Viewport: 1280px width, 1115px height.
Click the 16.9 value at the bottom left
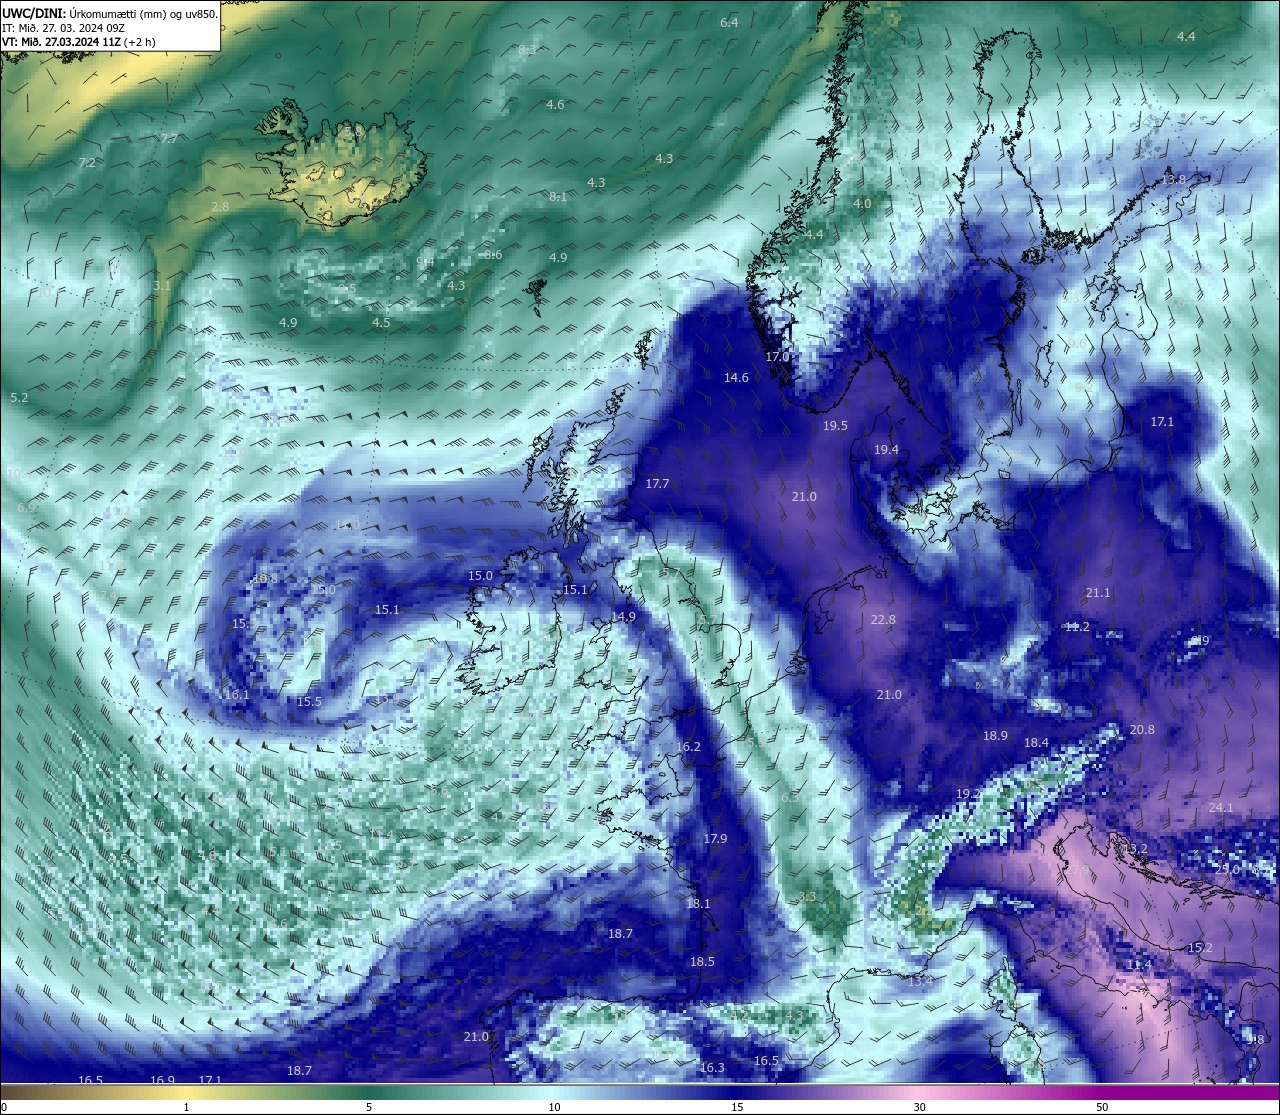point(162,1080)
